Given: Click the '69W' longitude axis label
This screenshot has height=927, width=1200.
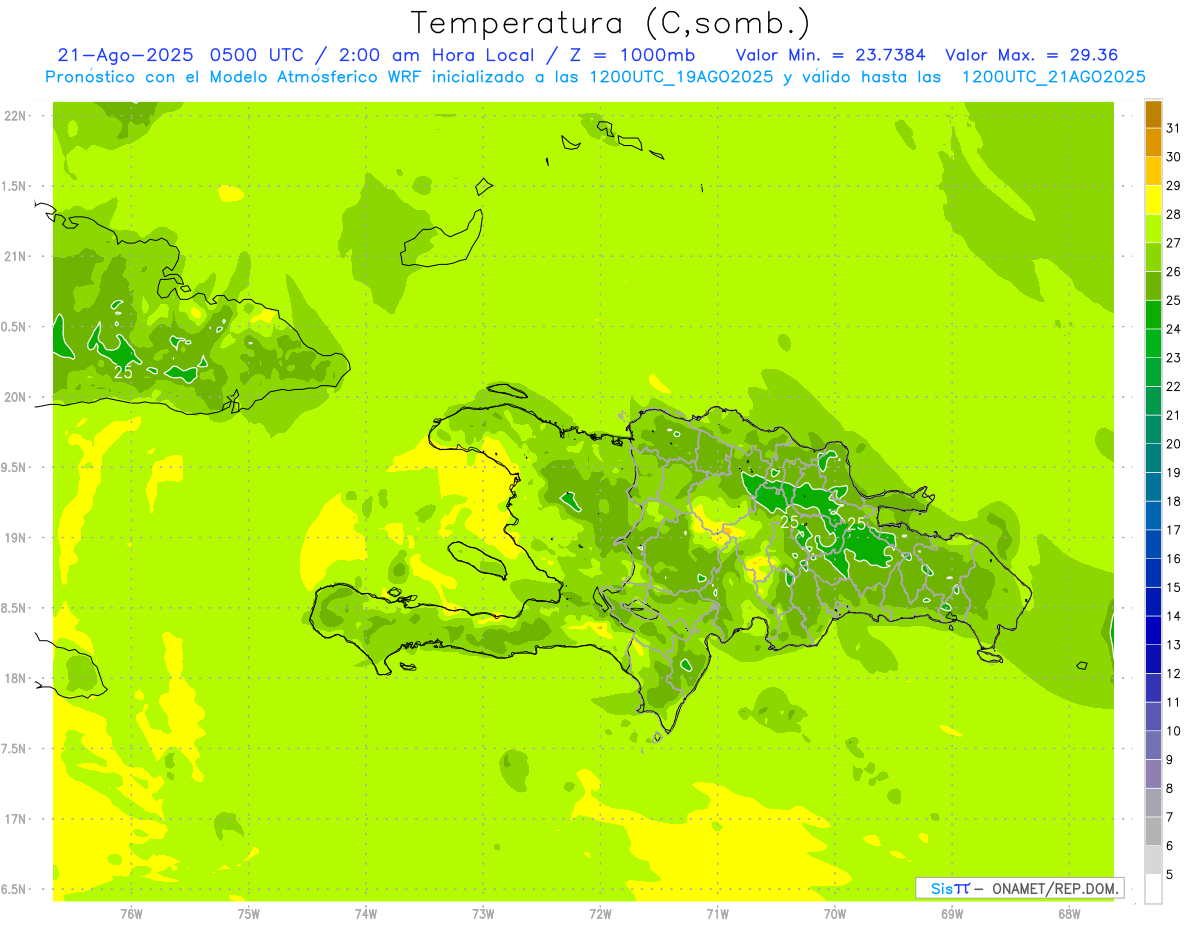Looking at the screenshot, I should click(952, 913).
